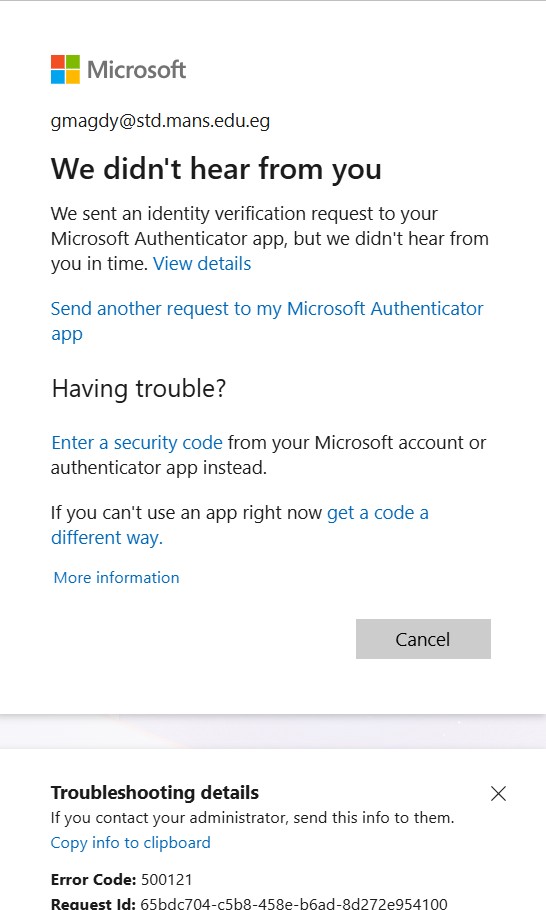This screenshot has width=546, height=910.
Task: Send another request to Microsoft Authenticator app
Action: pos(267,321)
